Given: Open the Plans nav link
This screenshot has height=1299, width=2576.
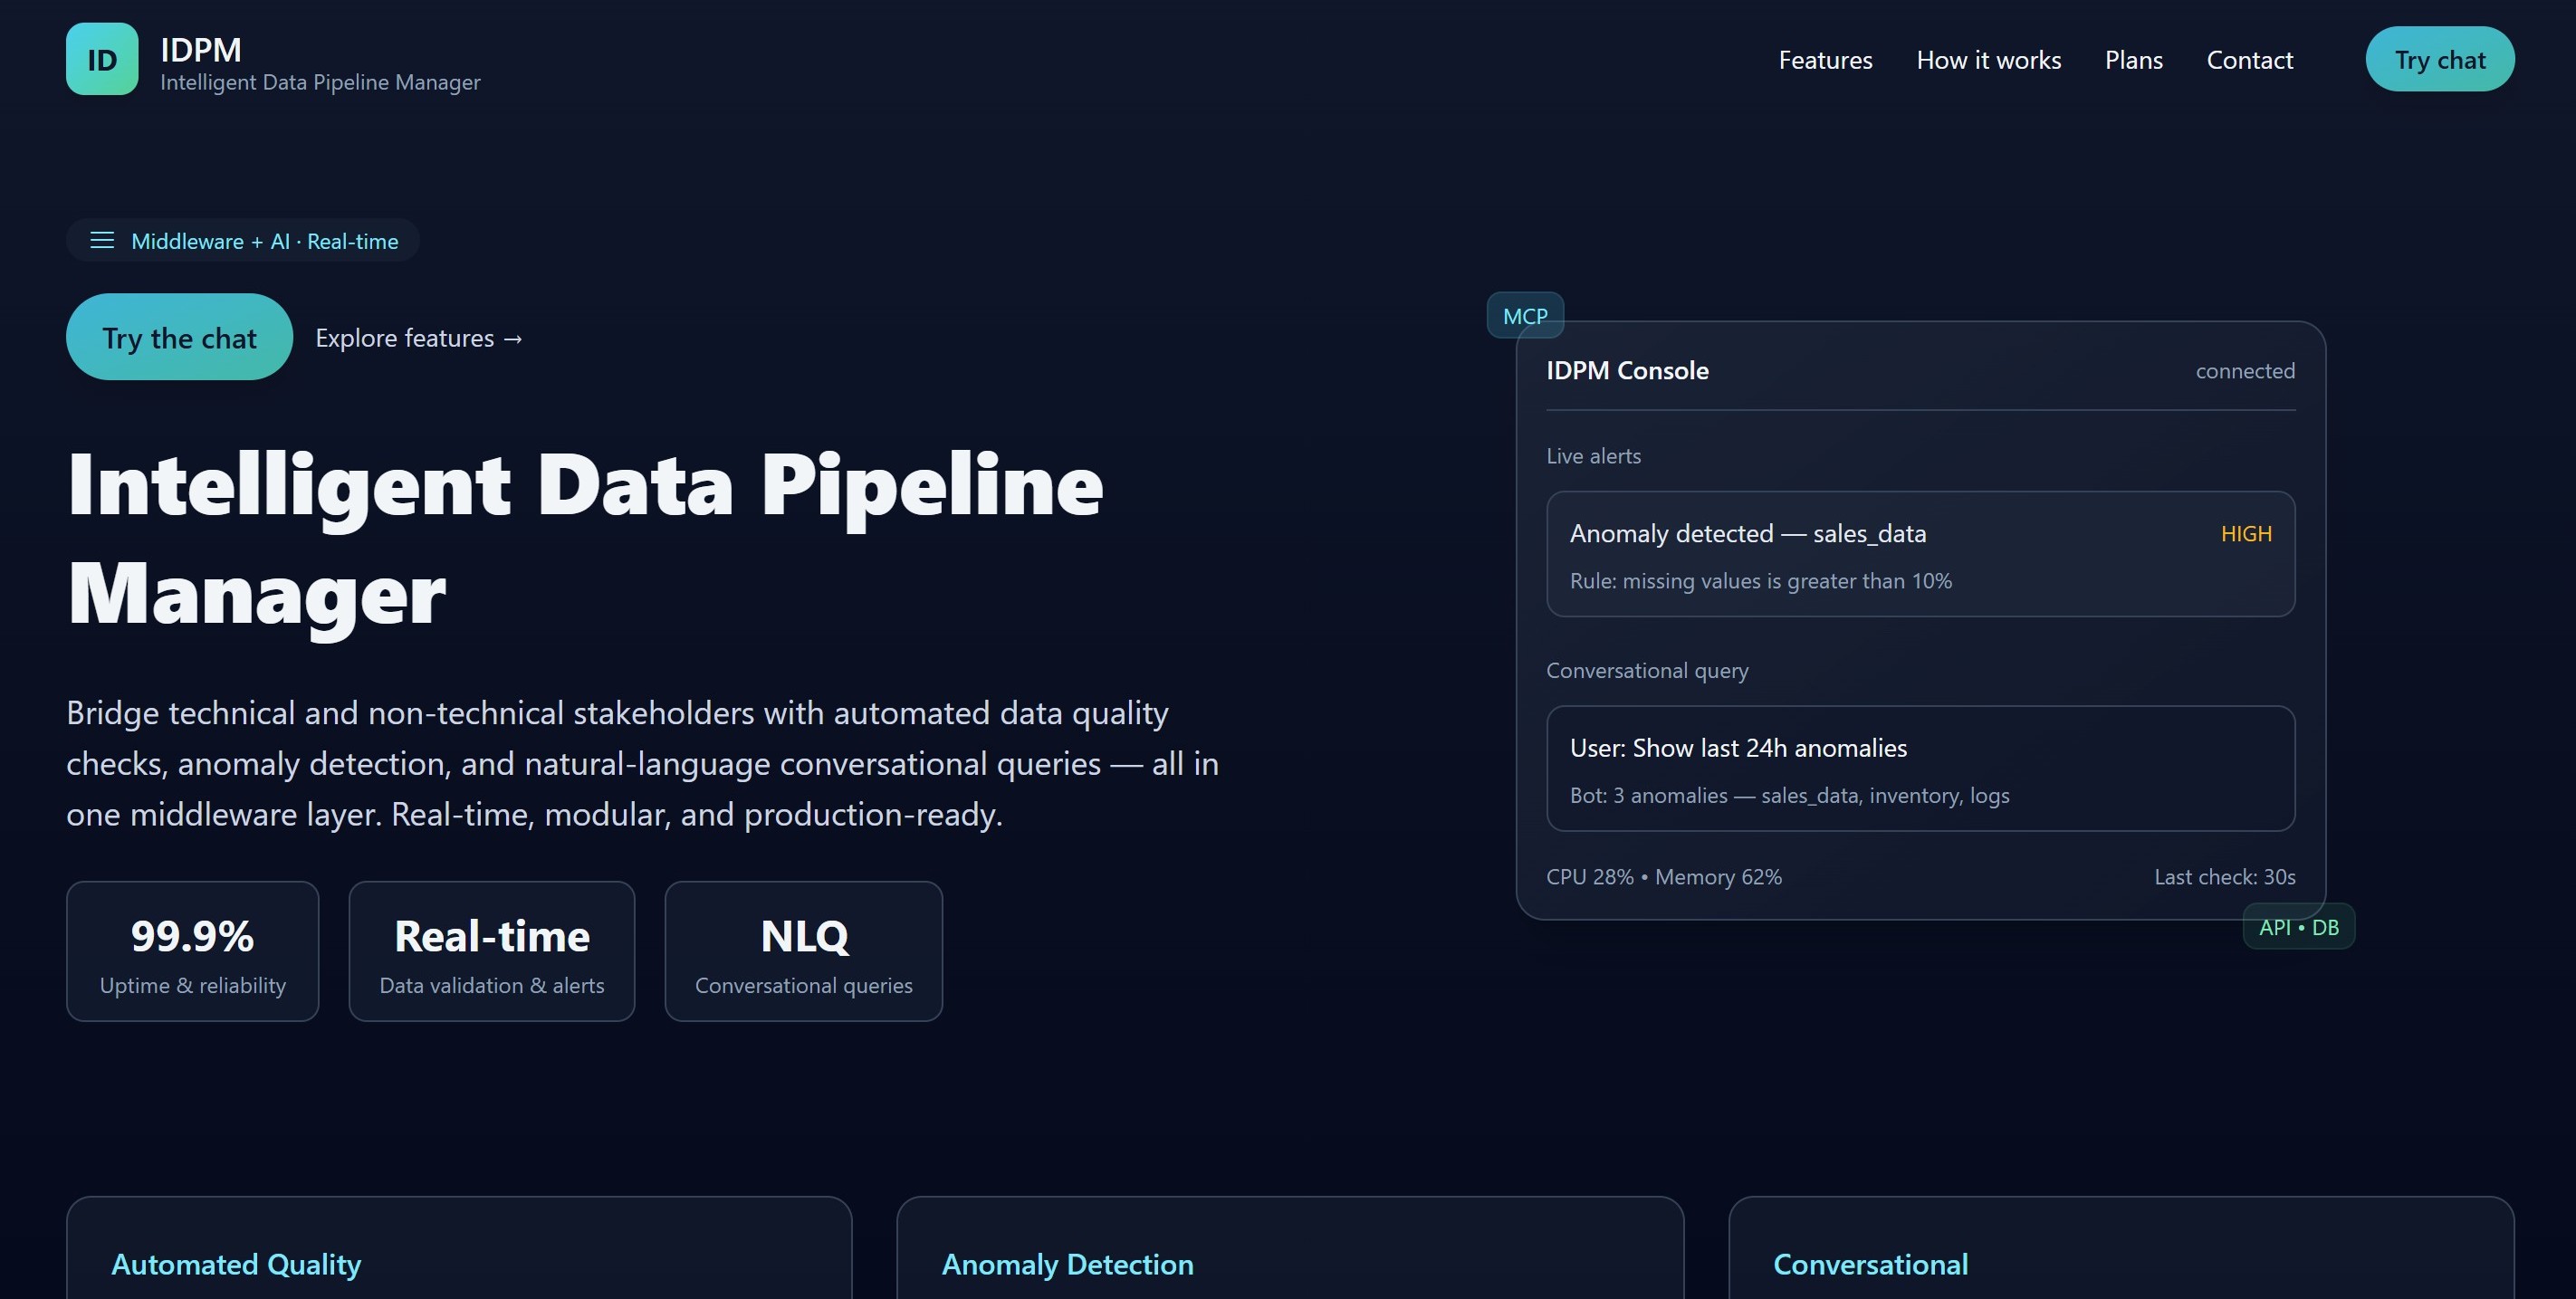Looking at the screenshot, I should click(x=2133, y=60).
